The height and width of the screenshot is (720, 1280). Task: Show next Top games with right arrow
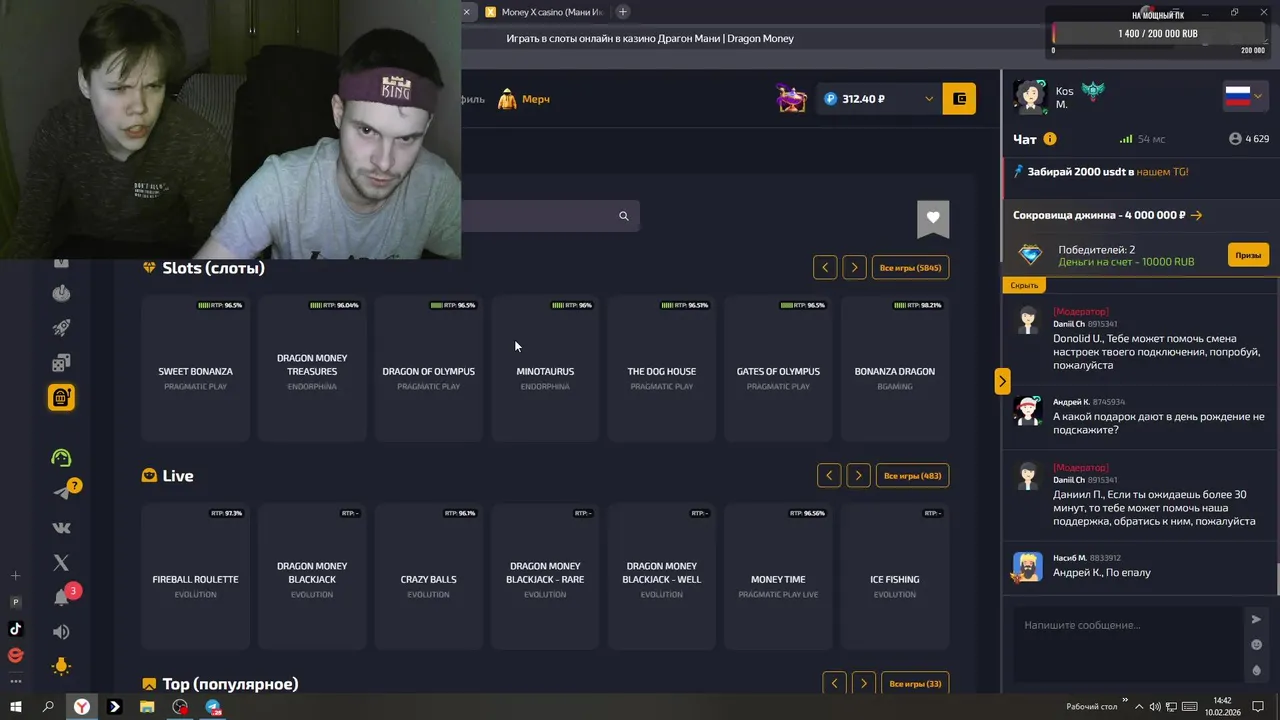[x=864, y=683]
